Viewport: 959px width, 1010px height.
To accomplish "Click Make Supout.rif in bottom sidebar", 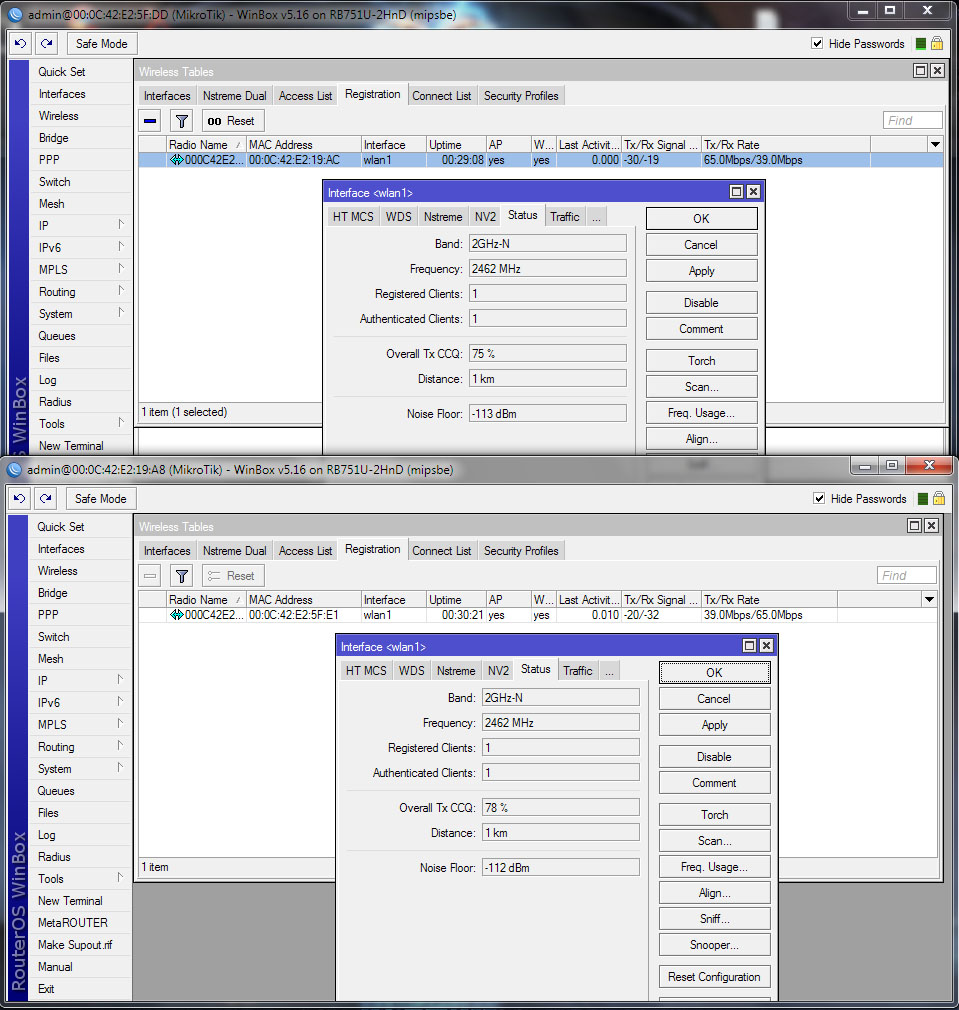I will 75,944.
